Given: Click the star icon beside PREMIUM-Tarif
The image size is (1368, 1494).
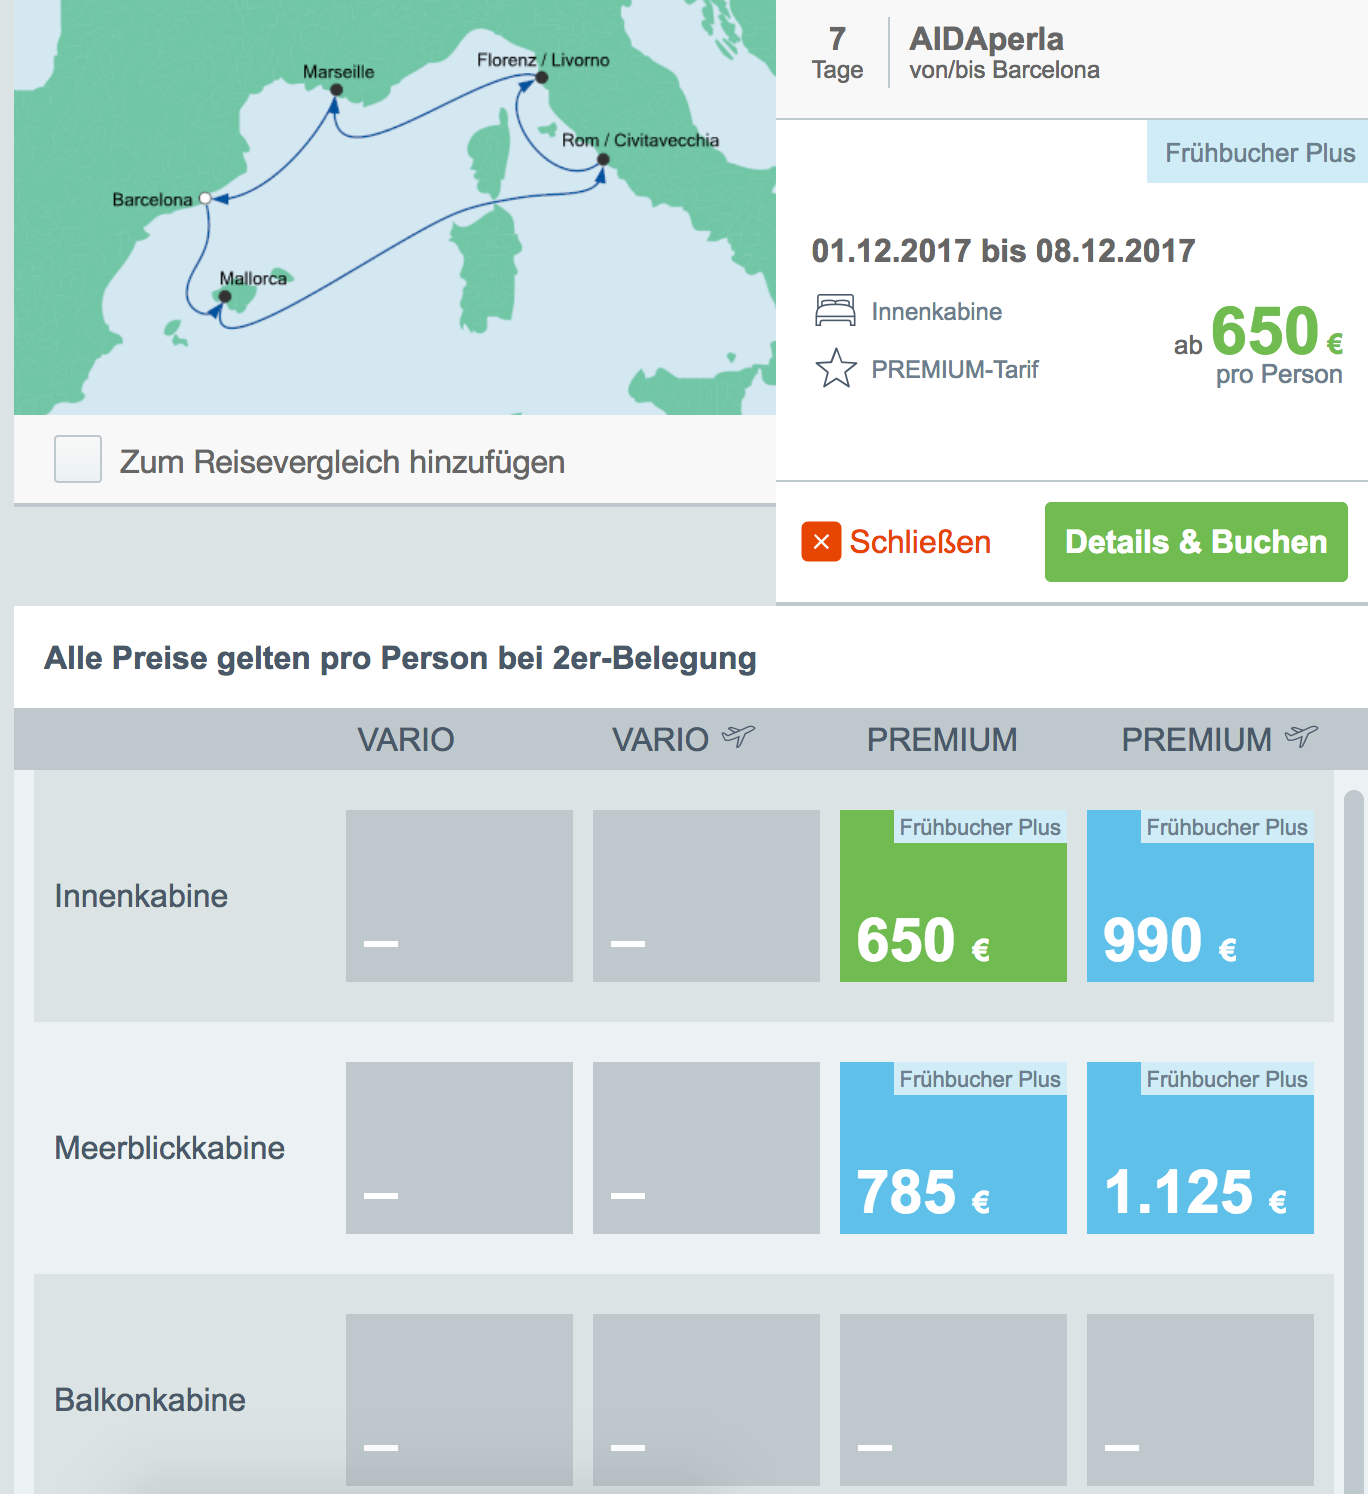Looking at the screenshot, I should tap(836, 369).
